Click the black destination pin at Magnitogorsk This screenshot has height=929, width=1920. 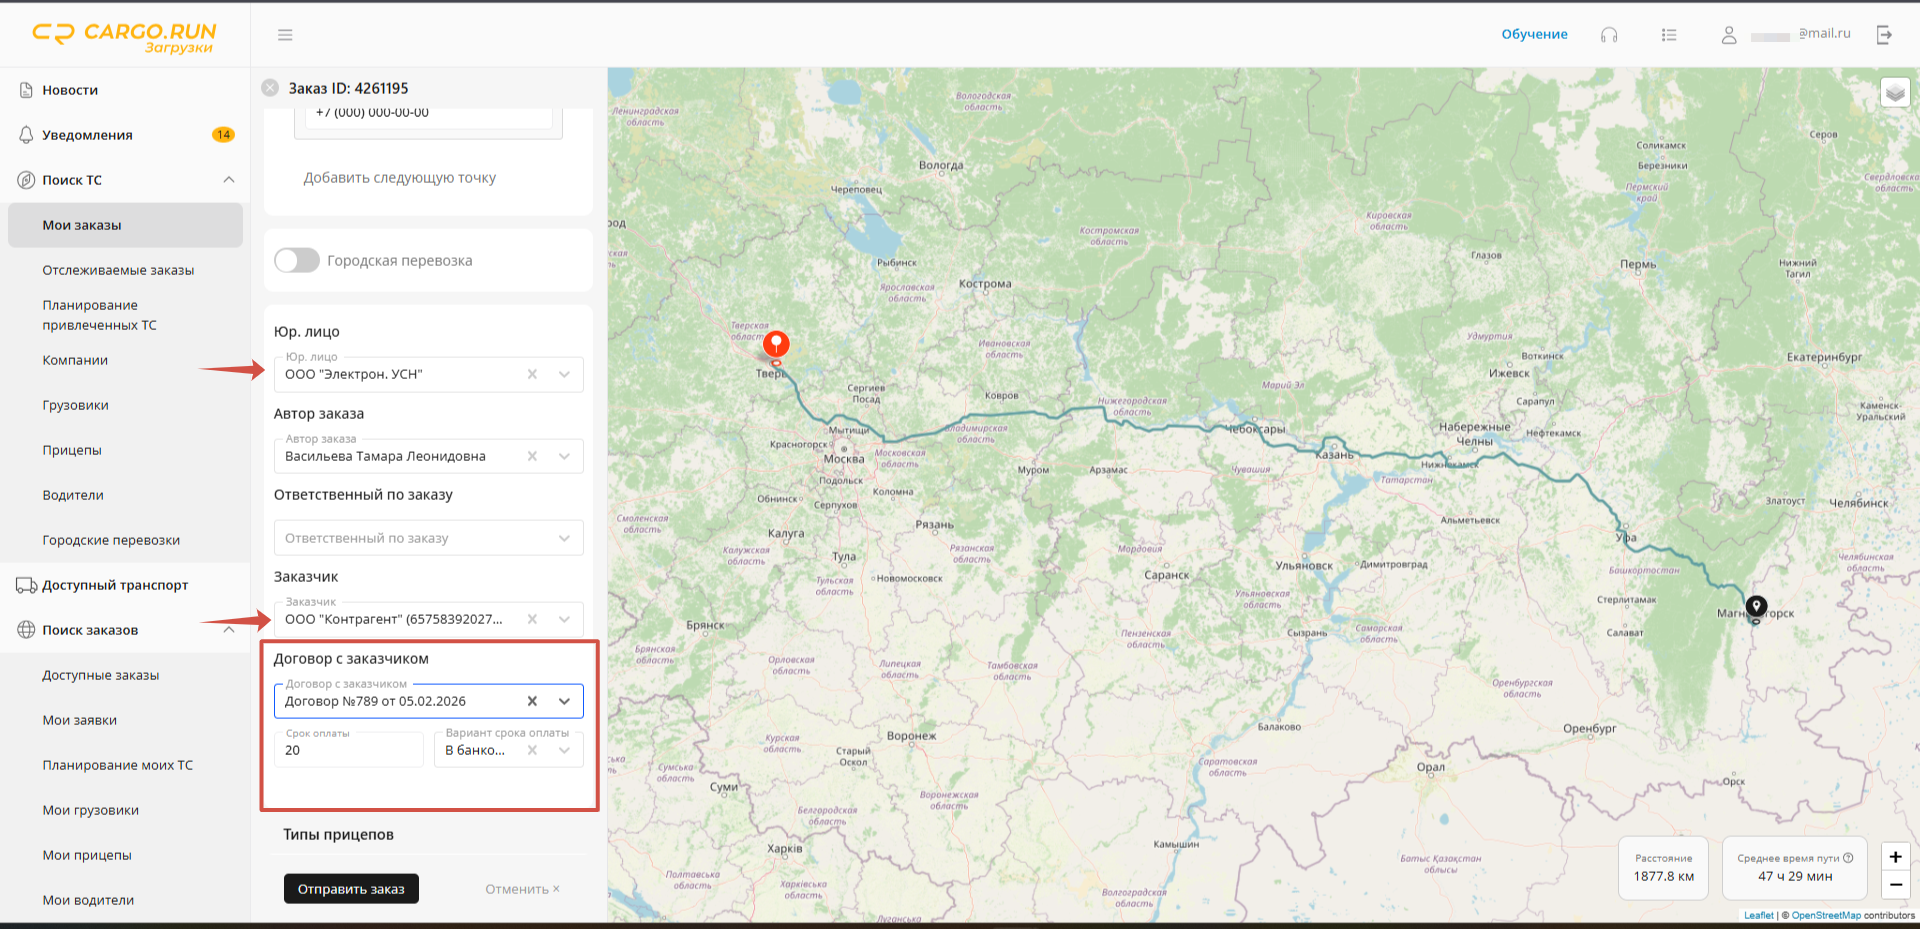1756,607
